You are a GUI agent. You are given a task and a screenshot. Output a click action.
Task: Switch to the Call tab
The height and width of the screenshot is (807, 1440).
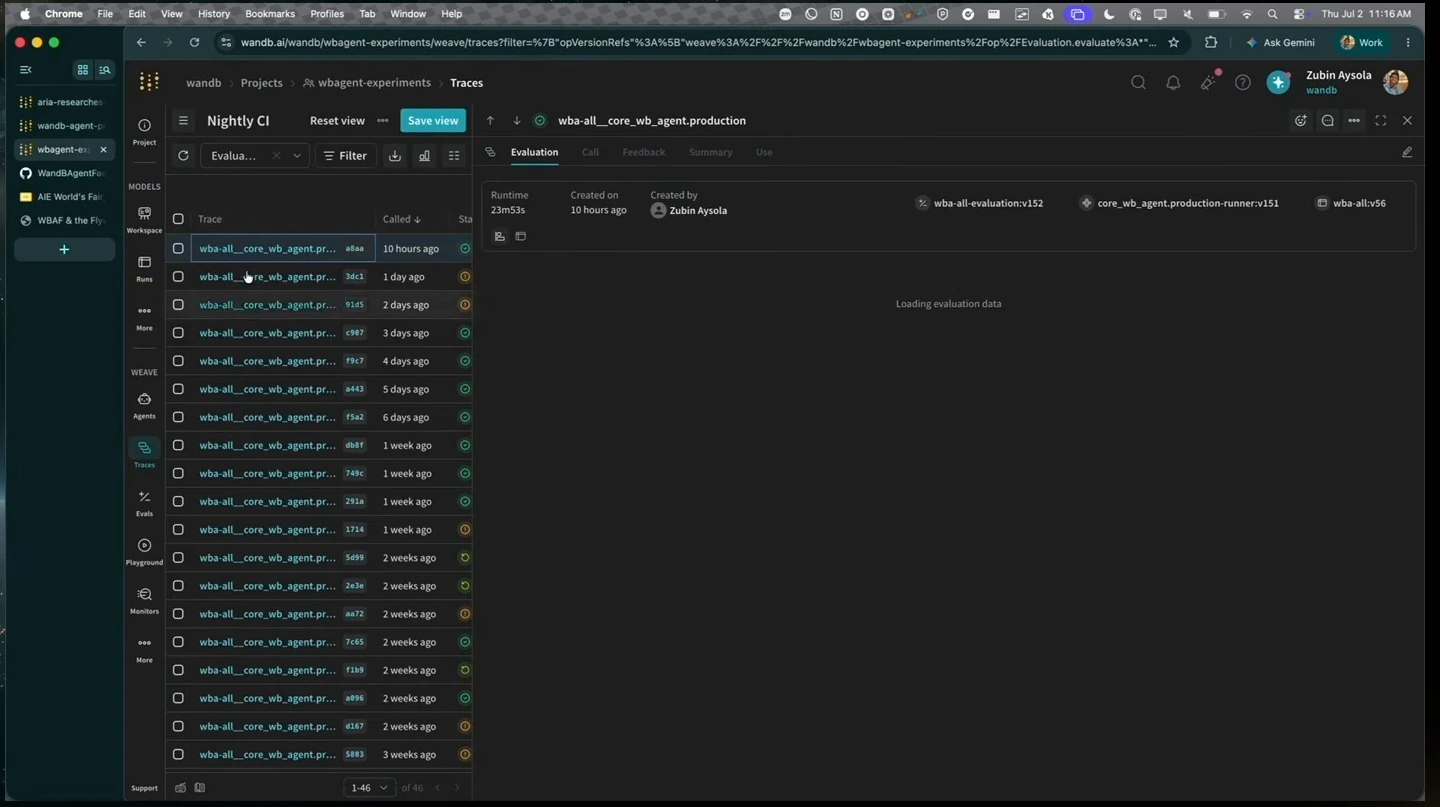[x=590, y=152]
